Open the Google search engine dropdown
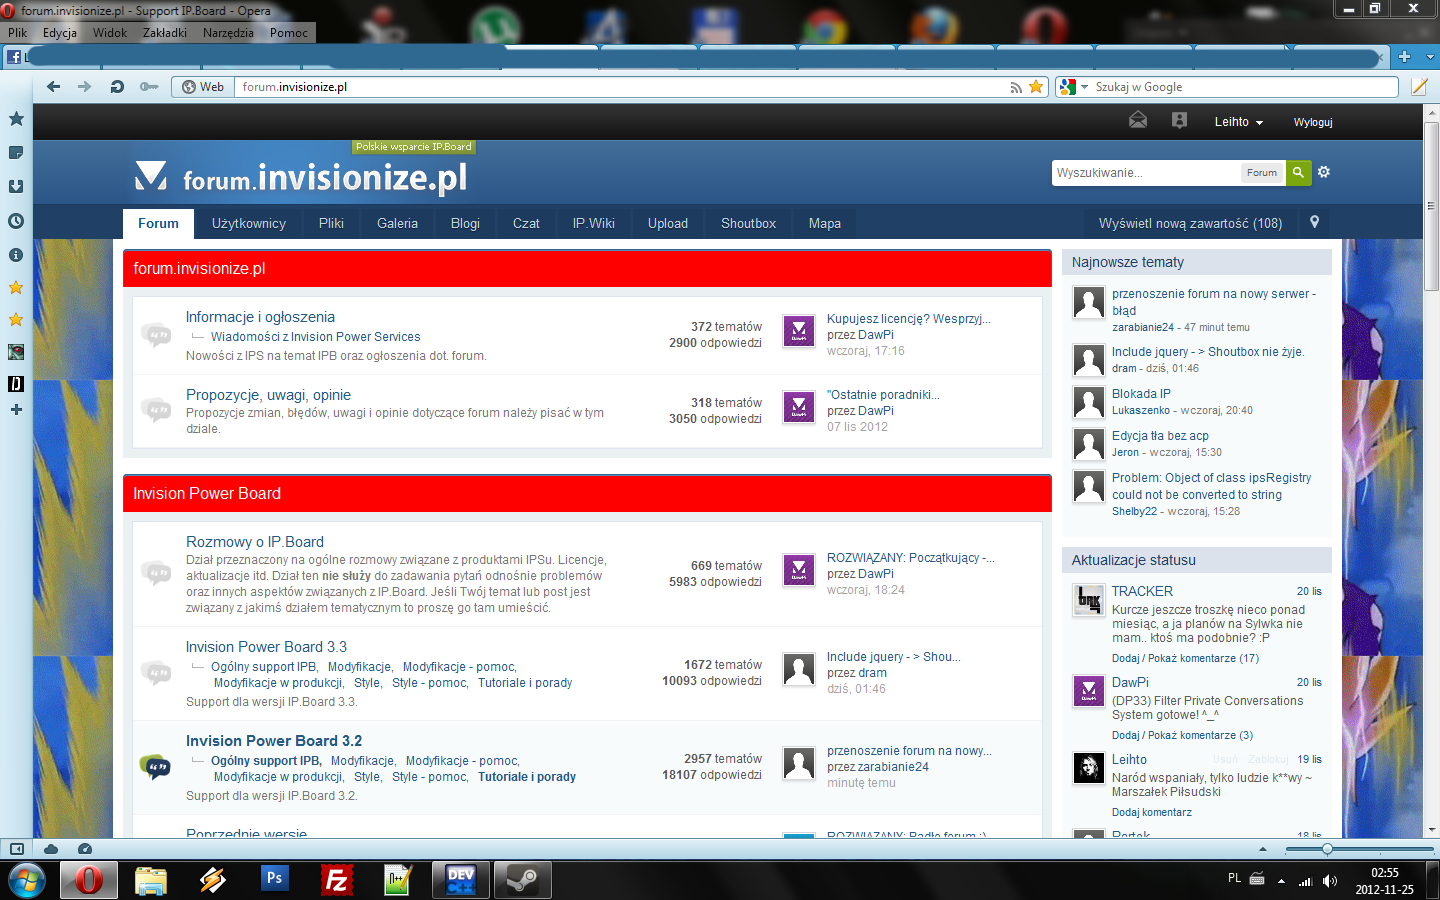The width and height of the screenshot is (1440, 900). click(x=1074, y=87)
